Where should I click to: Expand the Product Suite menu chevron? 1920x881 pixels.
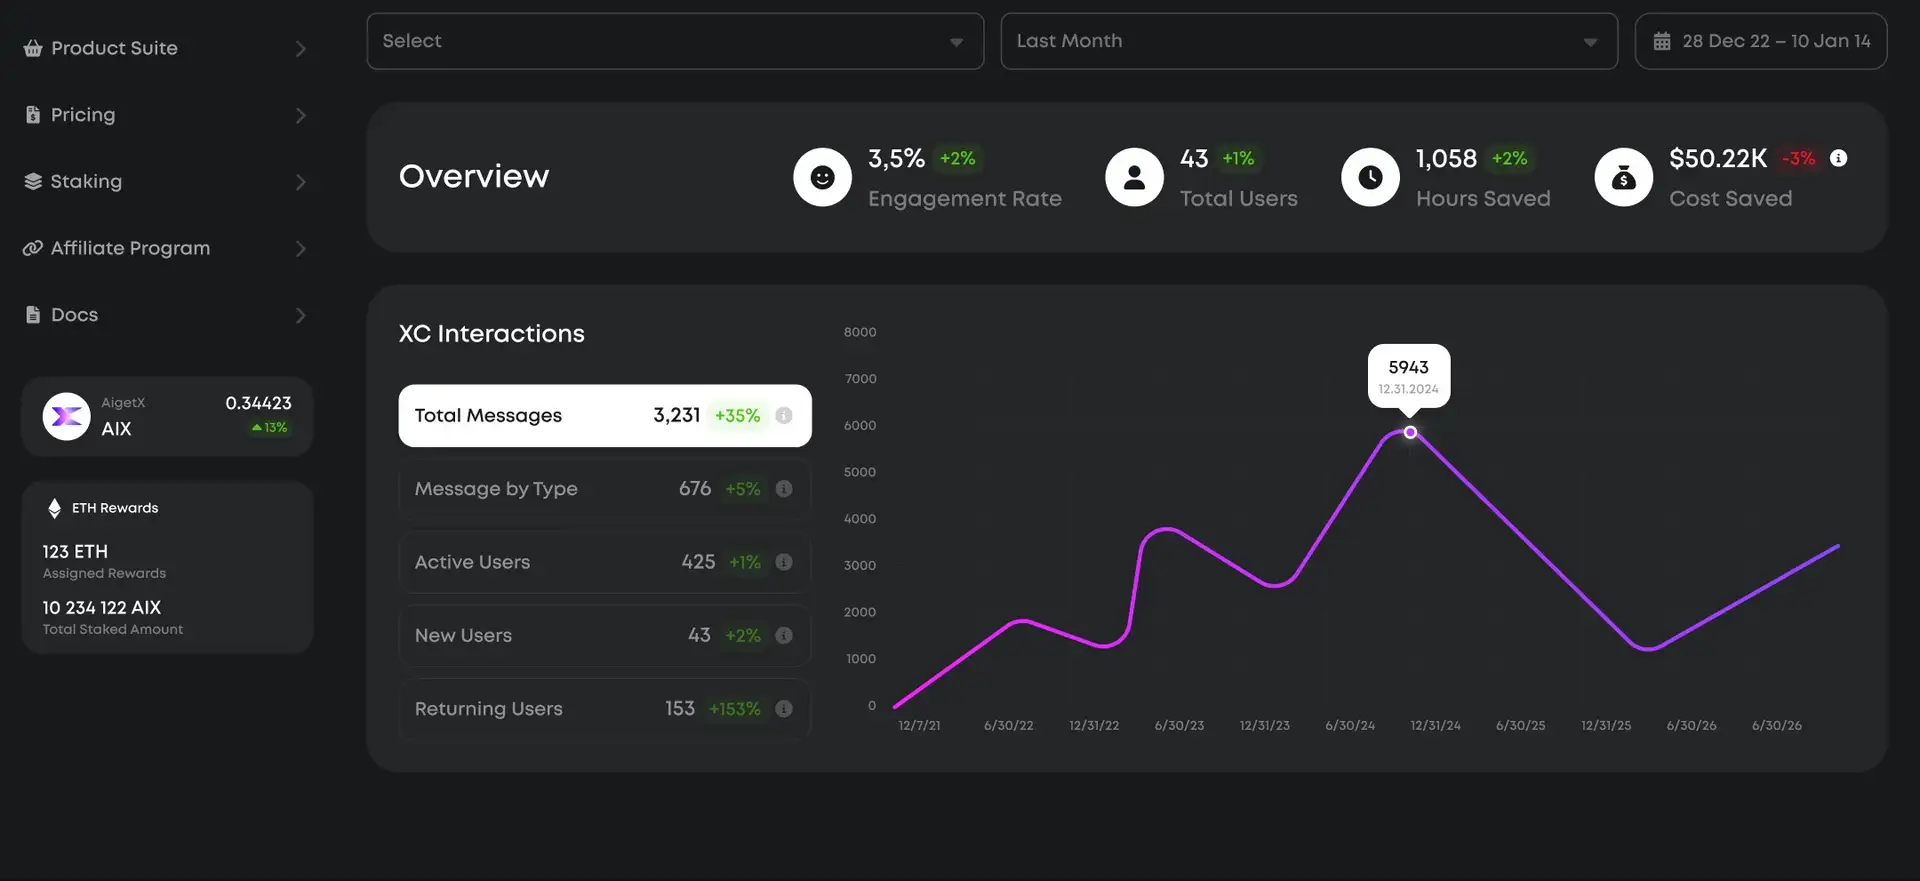pyautogui.click(x=300, y=49)
